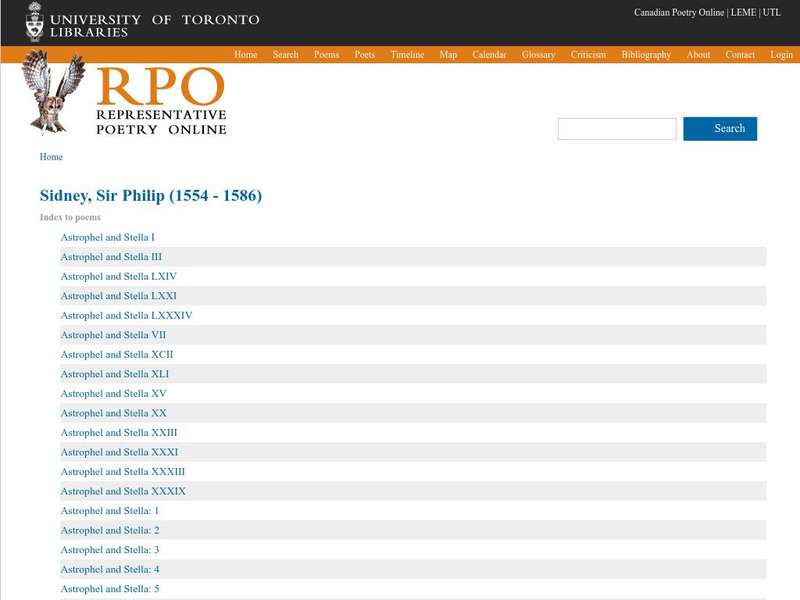The width and height of the screenshot is (800, 600).
Task: Go to the Poets menu item
Action: [x=365, y=55]
